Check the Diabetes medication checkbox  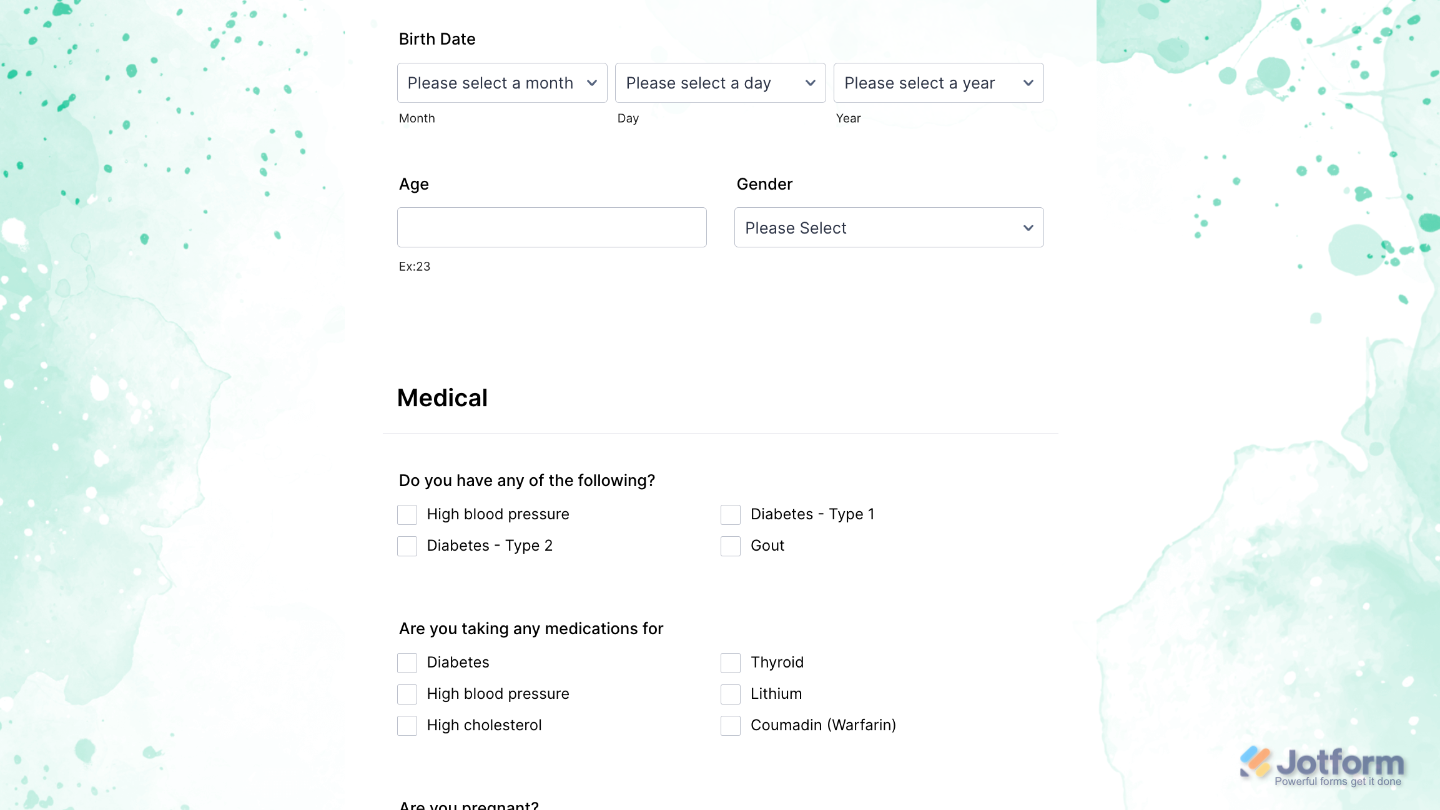point(407,662)
